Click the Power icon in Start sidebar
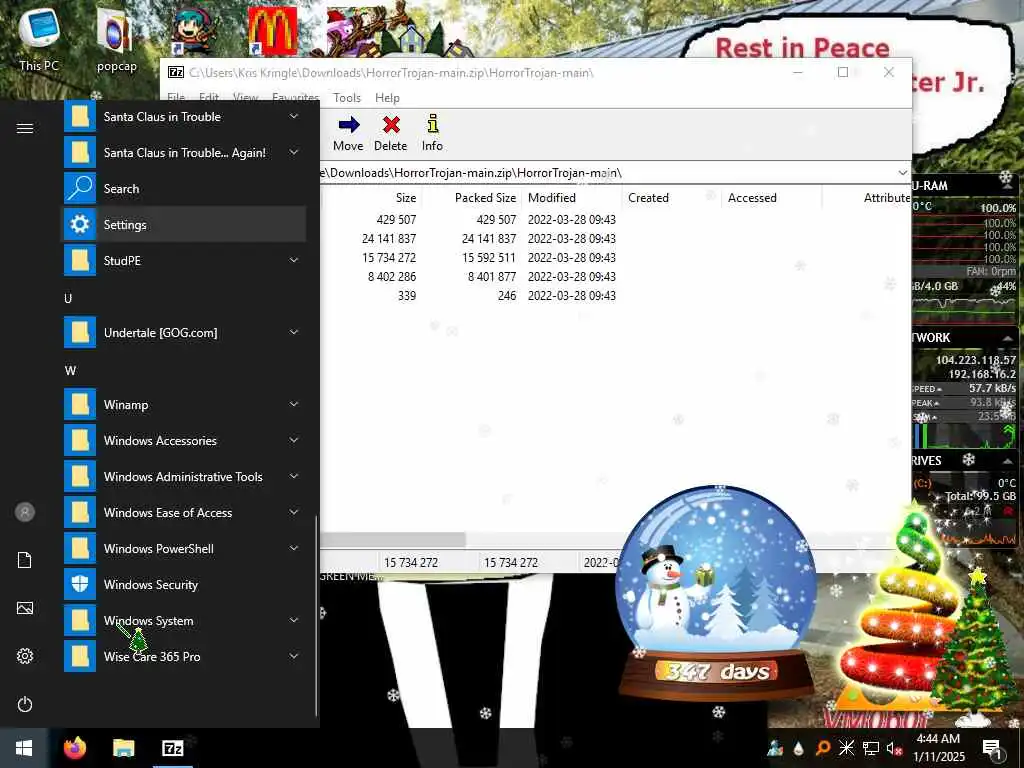This screenshot has height=768, width=1024. [x=25, y=704]
